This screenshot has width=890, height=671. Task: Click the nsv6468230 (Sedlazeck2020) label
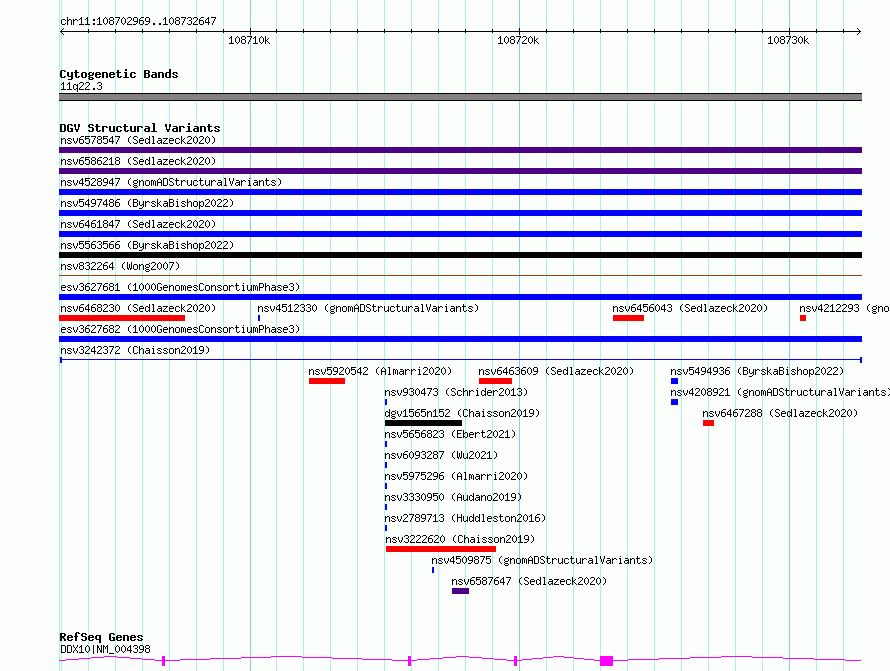[138, 308]
